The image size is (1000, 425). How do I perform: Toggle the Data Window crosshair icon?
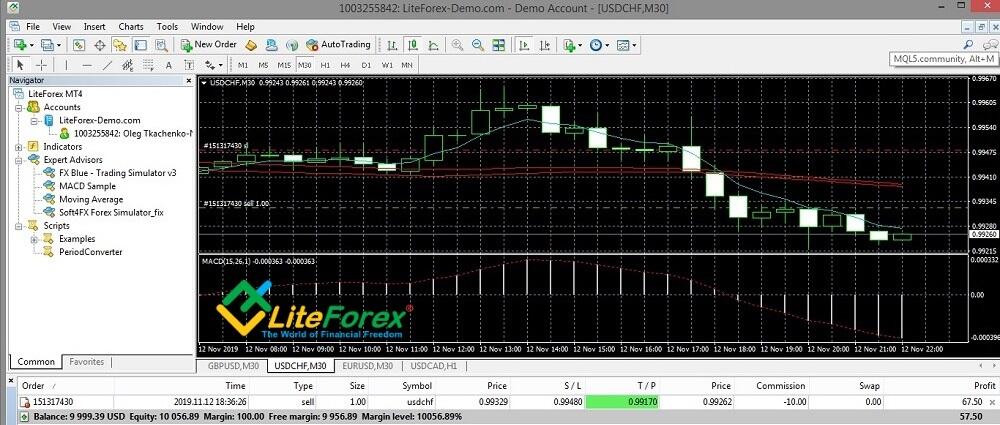tap(99, 45)
